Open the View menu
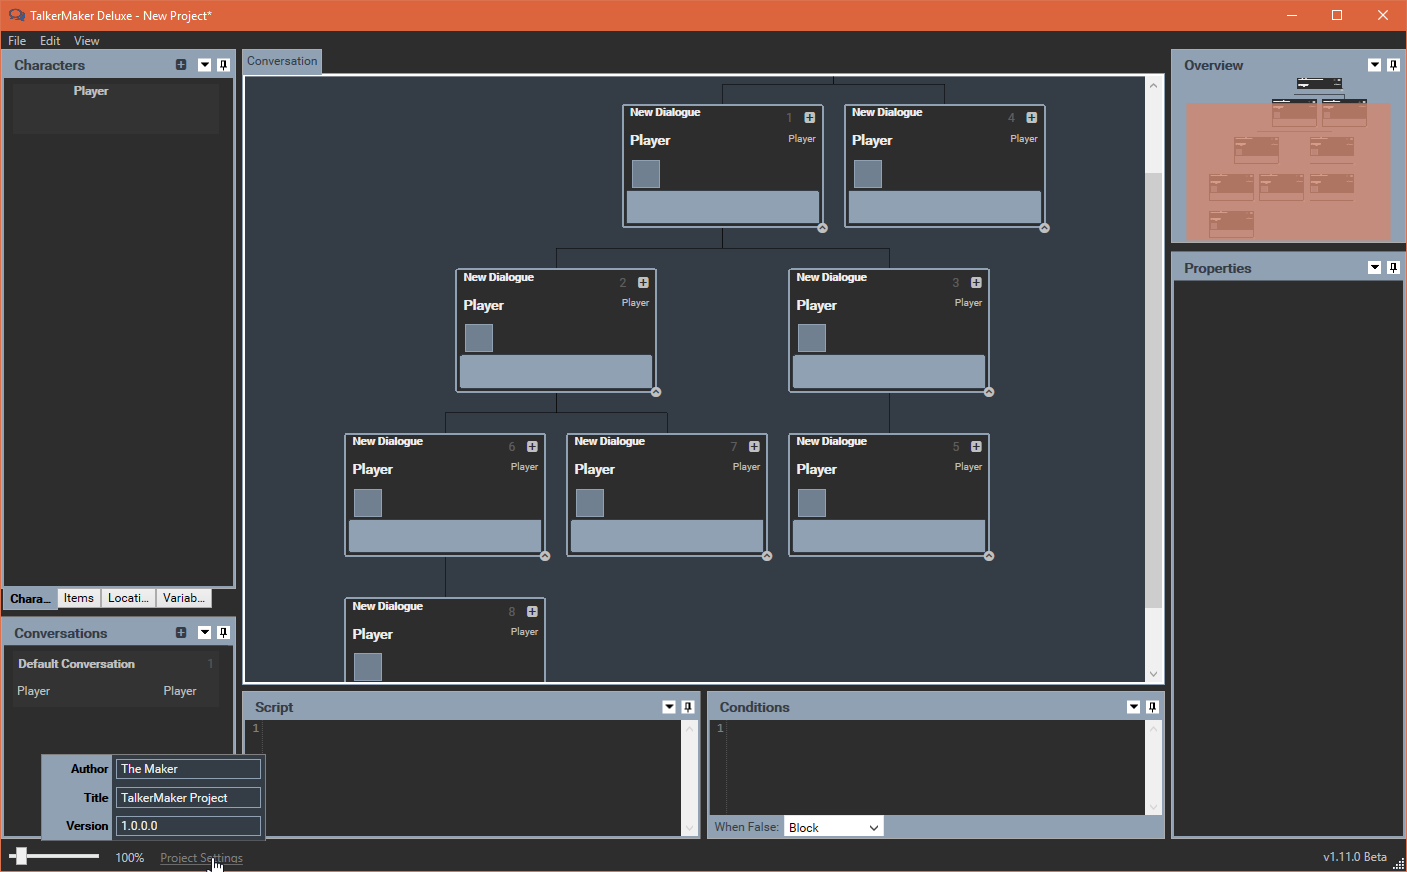Screen dimensions: 1407x872 [87, 41]
